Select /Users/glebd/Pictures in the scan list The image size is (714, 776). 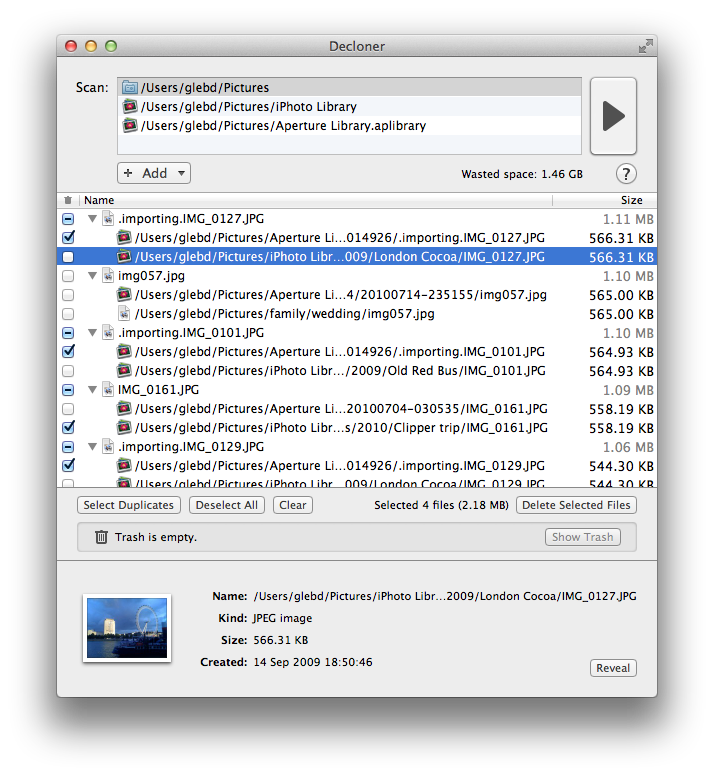(x=349, y=88)
